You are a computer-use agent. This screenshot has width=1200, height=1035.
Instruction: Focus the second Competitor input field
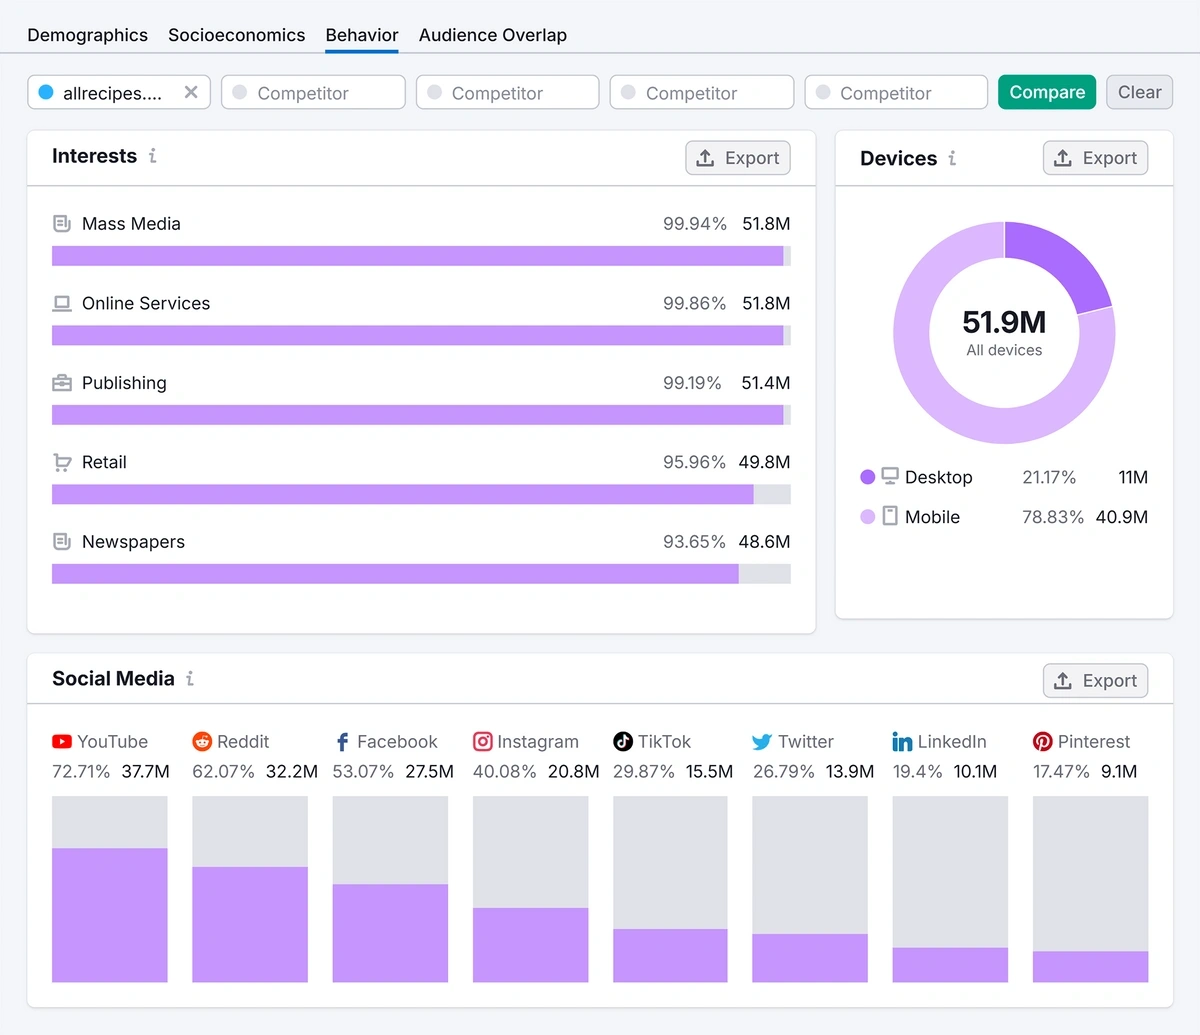[x=507, y=92]
